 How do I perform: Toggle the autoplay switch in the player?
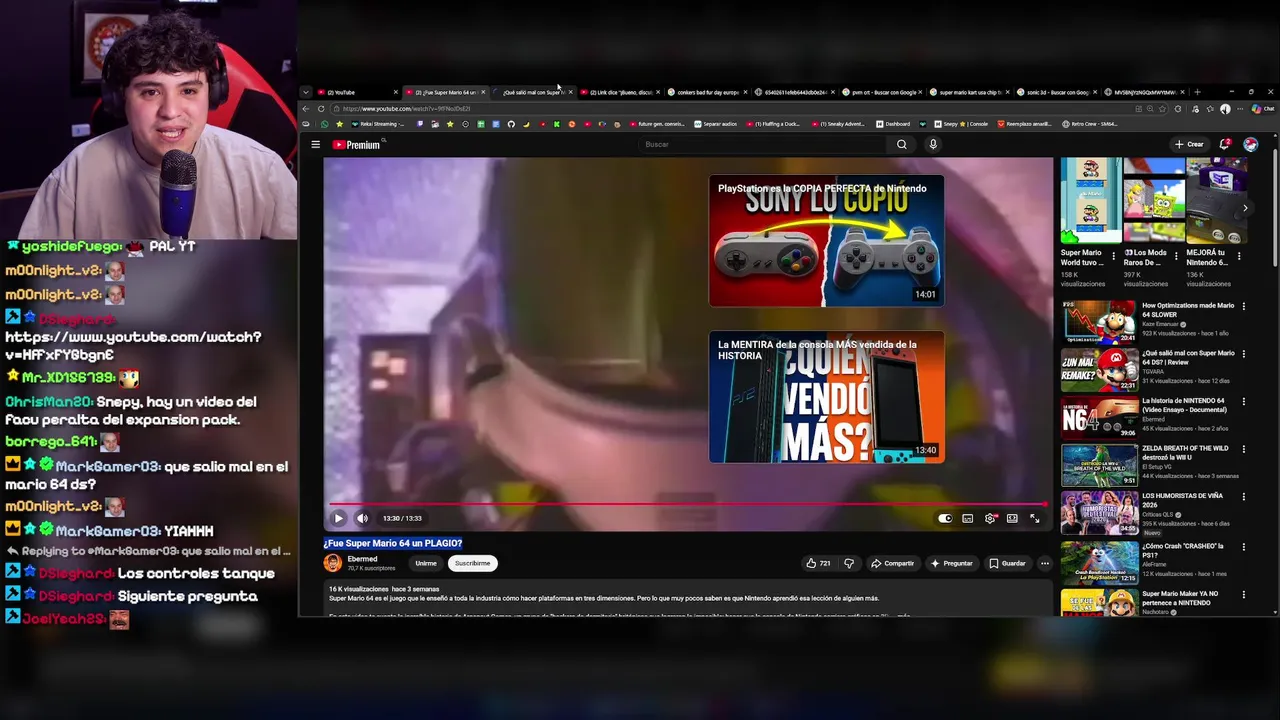[945, 518]
